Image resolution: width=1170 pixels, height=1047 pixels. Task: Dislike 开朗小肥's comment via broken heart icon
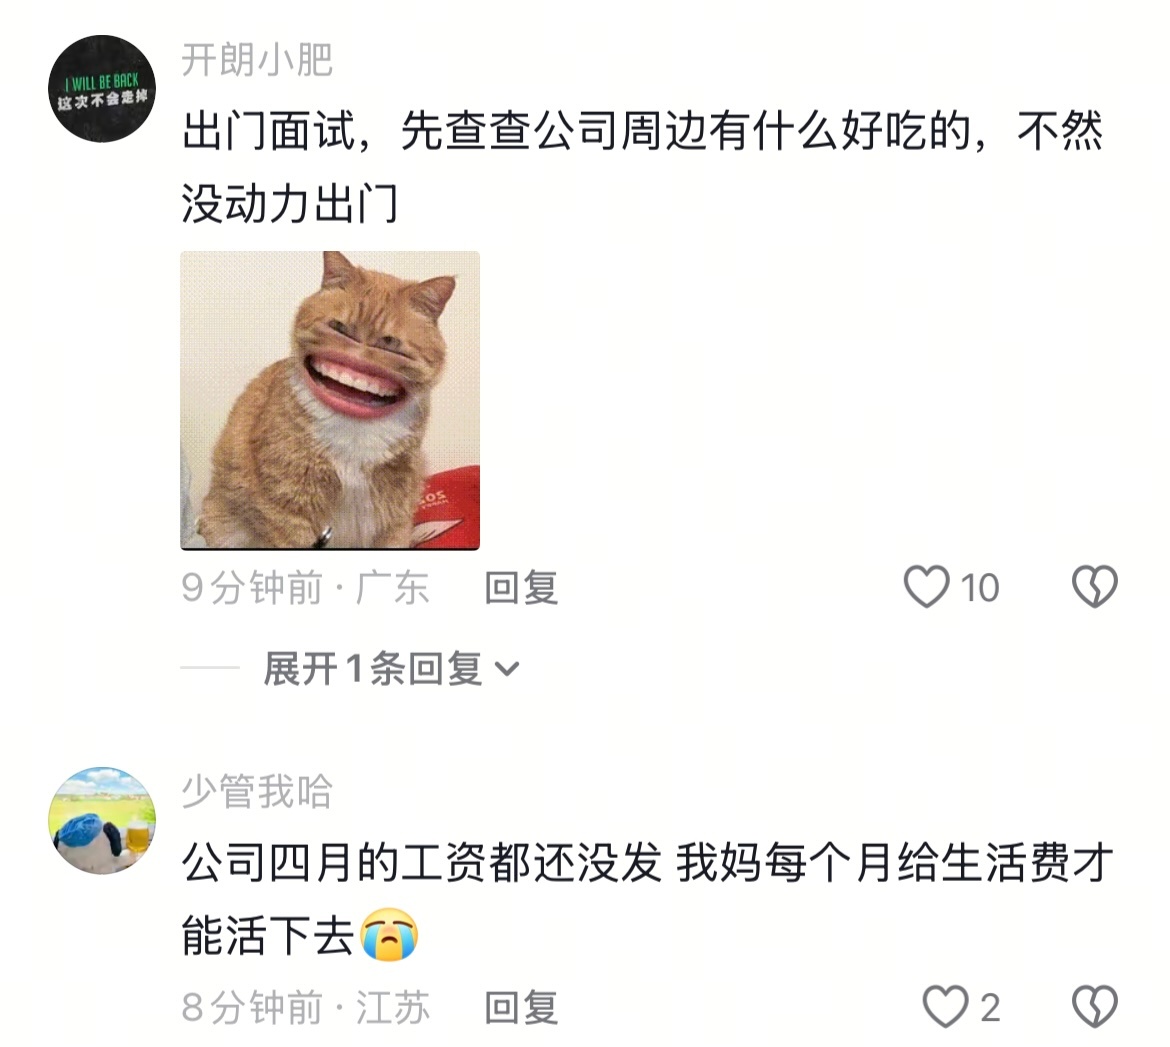click(1095, 587)
